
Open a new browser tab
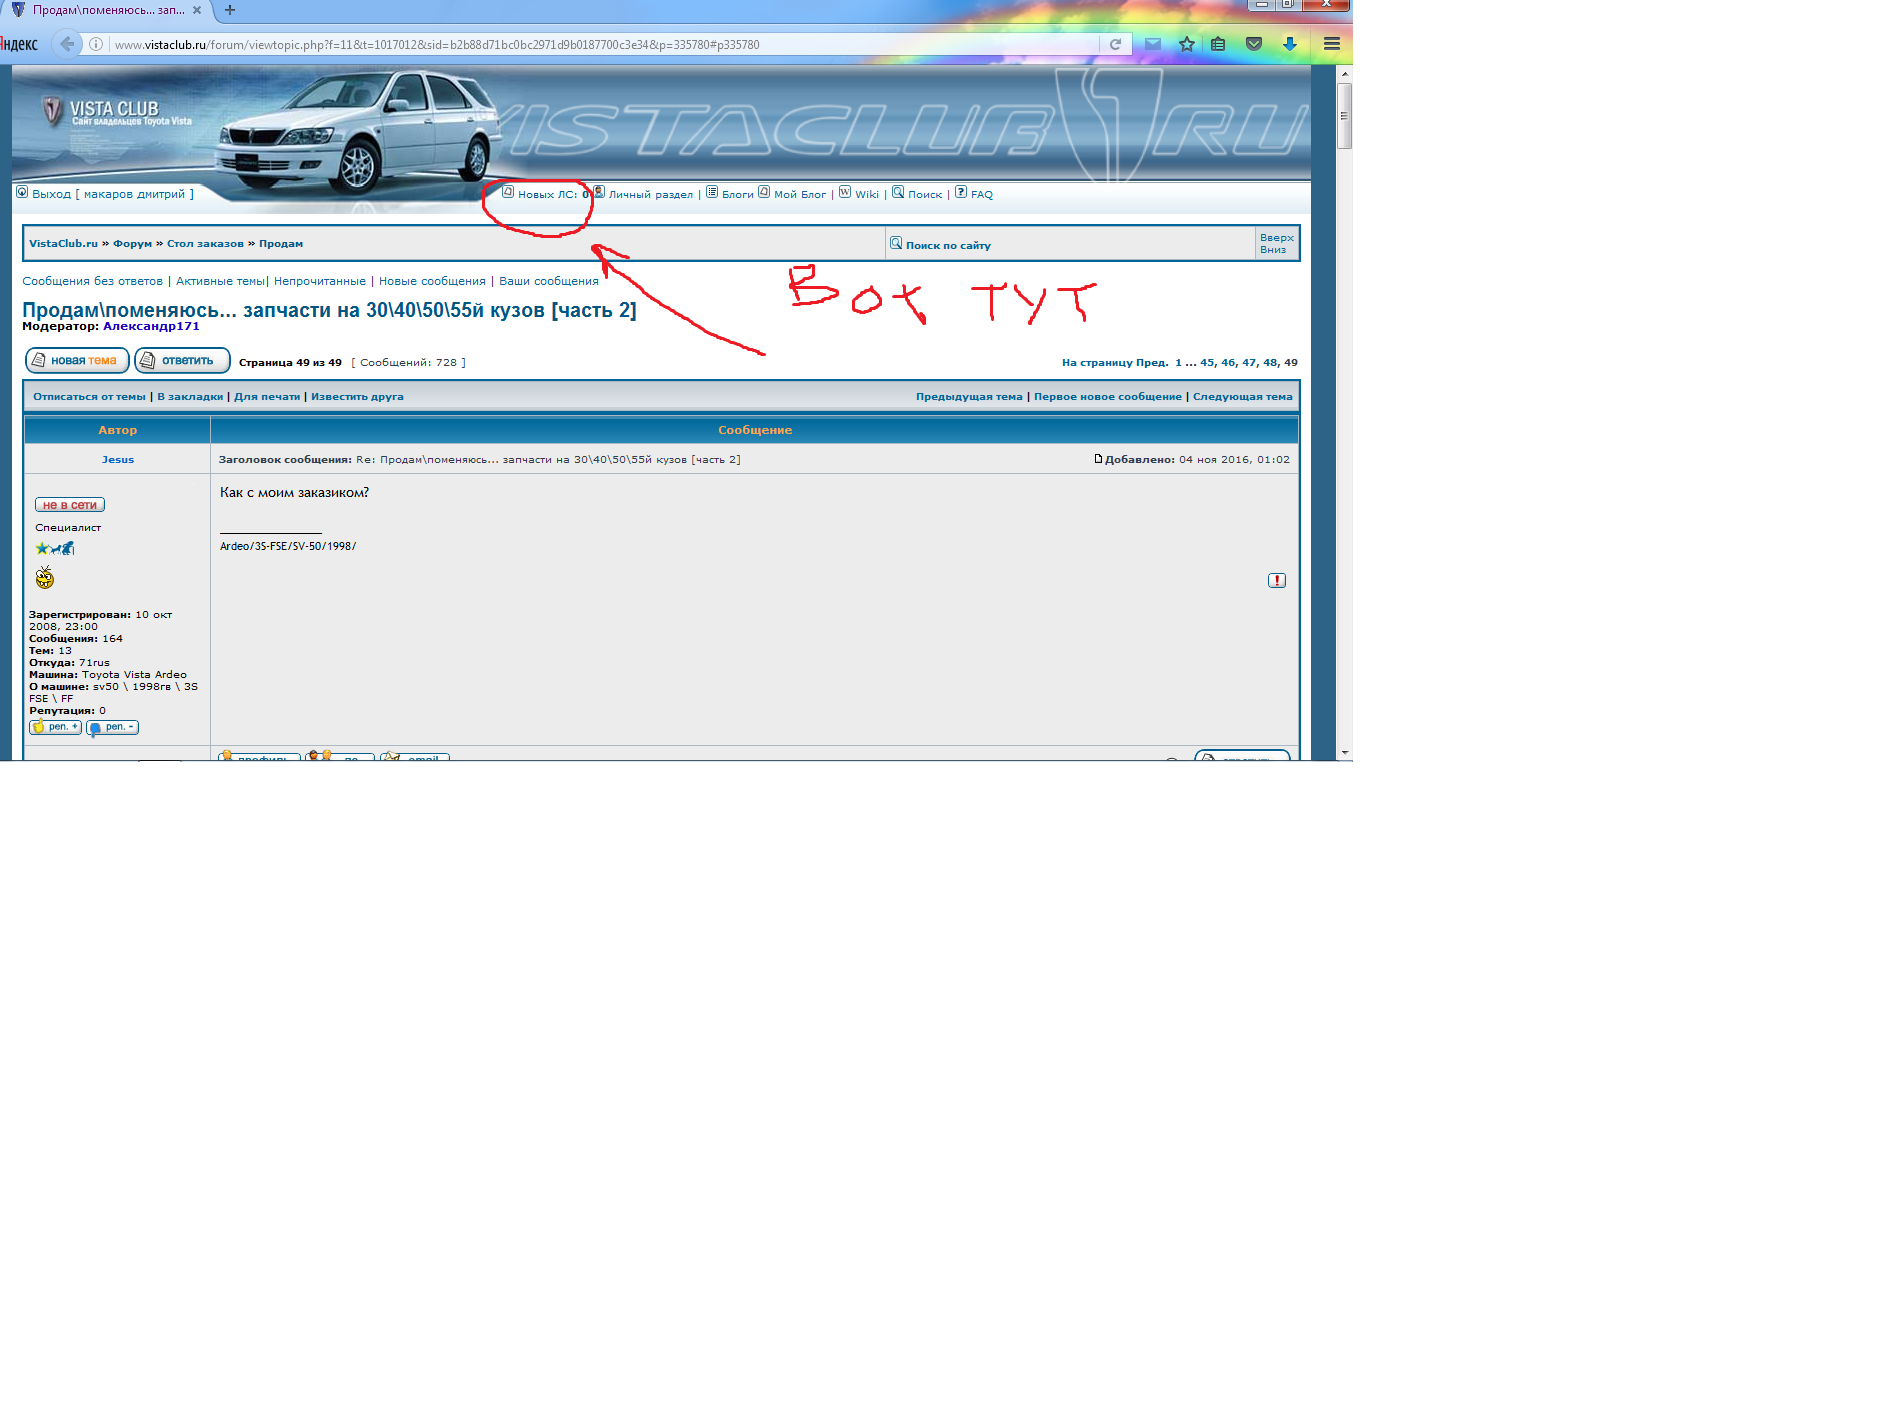[230, 10]
